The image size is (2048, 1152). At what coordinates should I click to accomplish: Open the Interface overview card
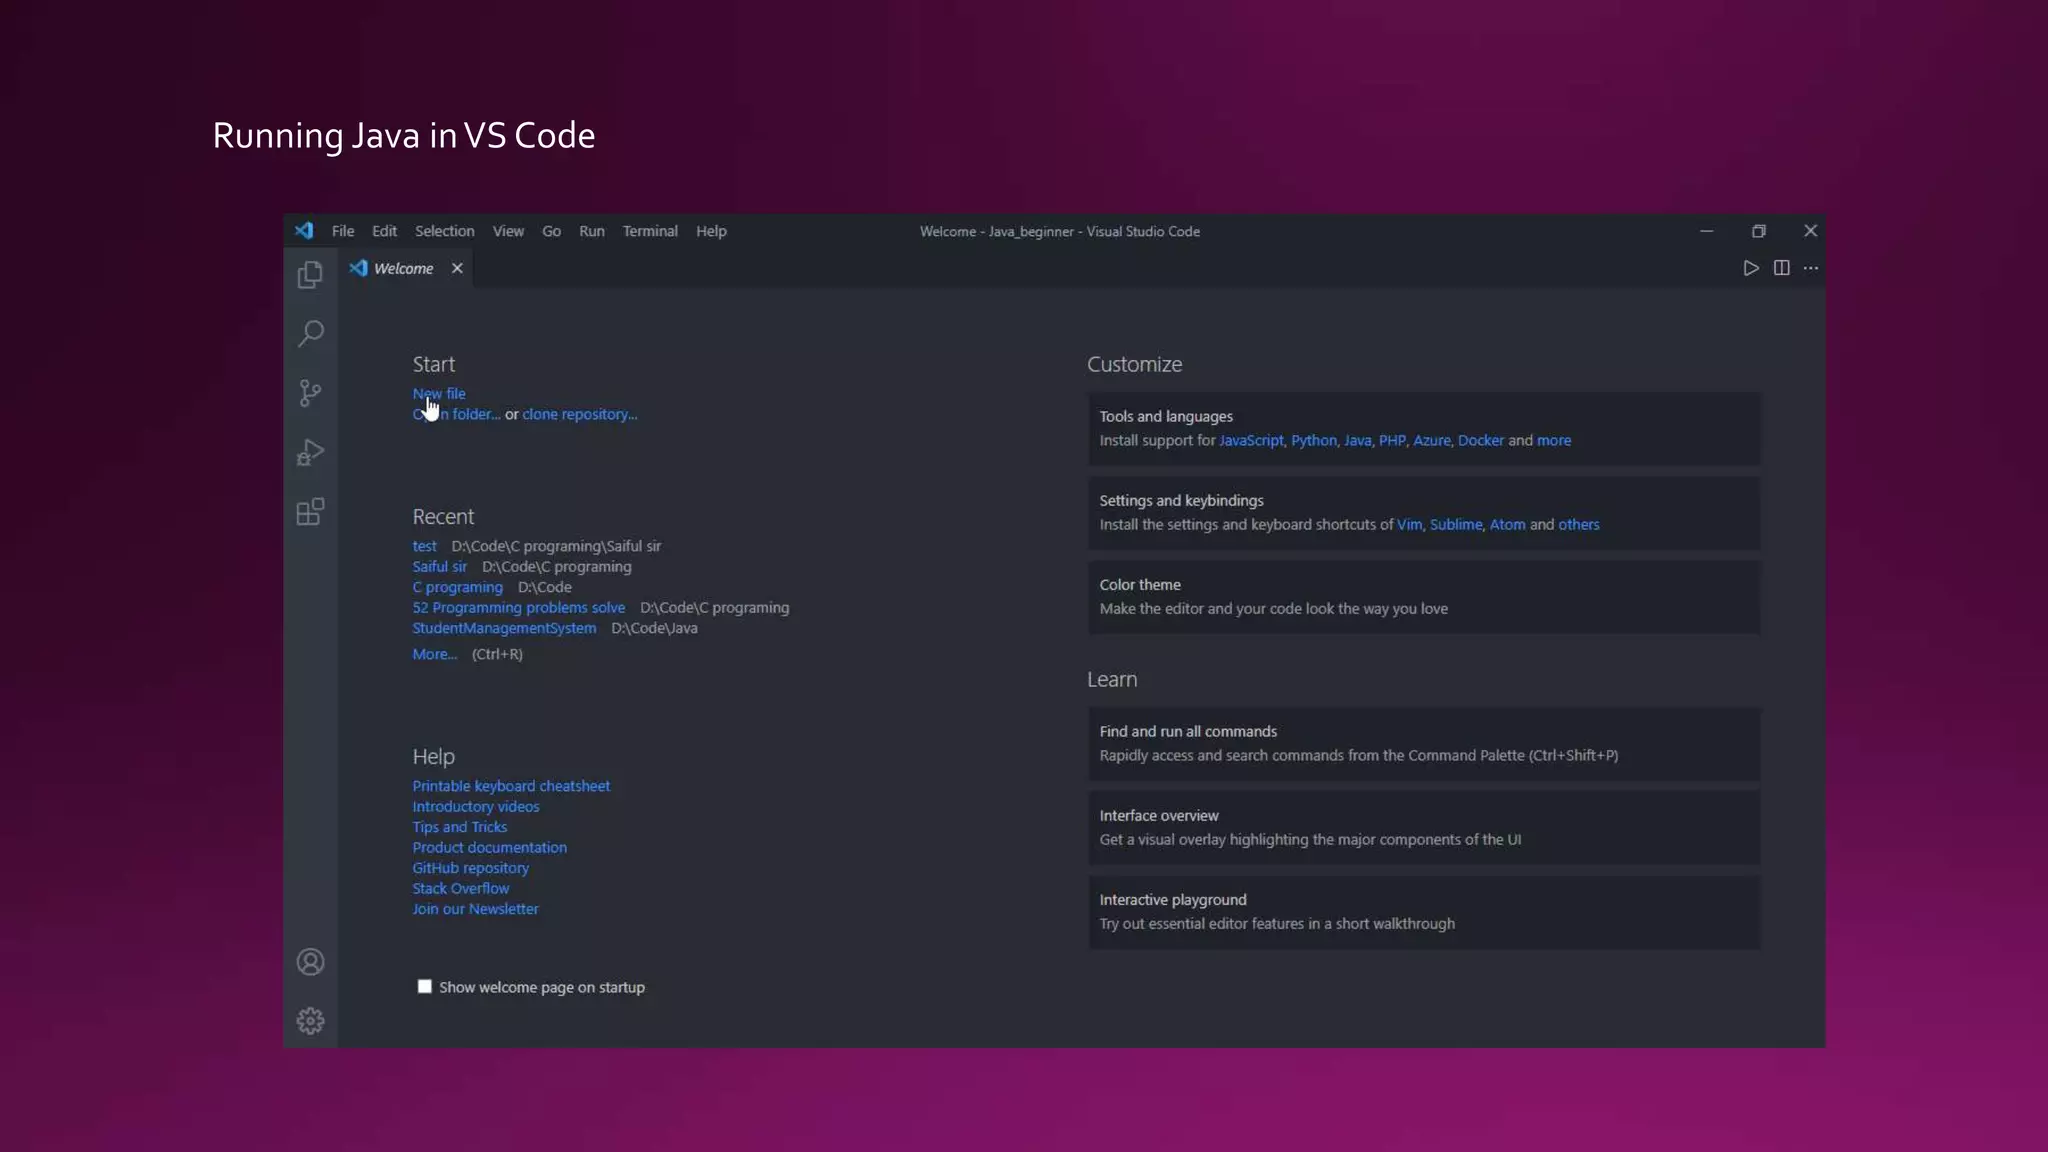pos(1424,828)
